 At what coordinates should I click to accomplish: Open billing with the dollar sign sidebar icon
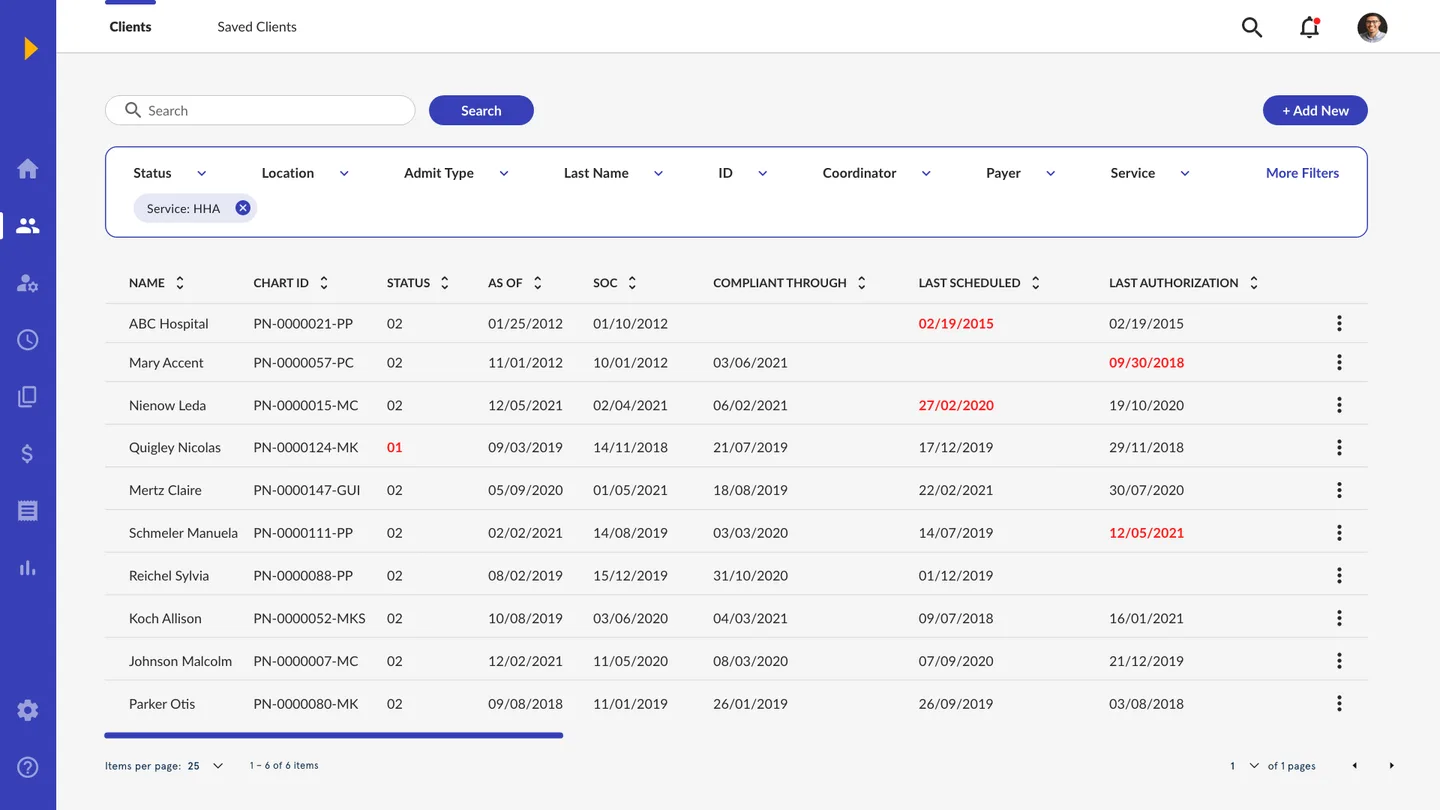pyautogui.click(x=27, y=453)
